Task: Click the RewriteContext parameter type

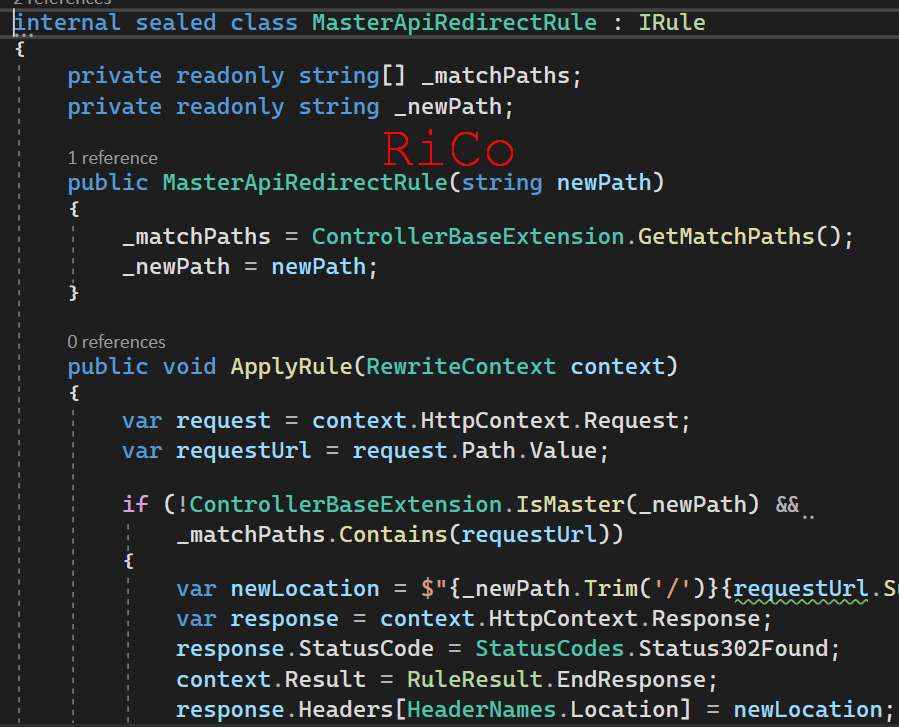Action: pyautogui.click(x=460, y=366)
